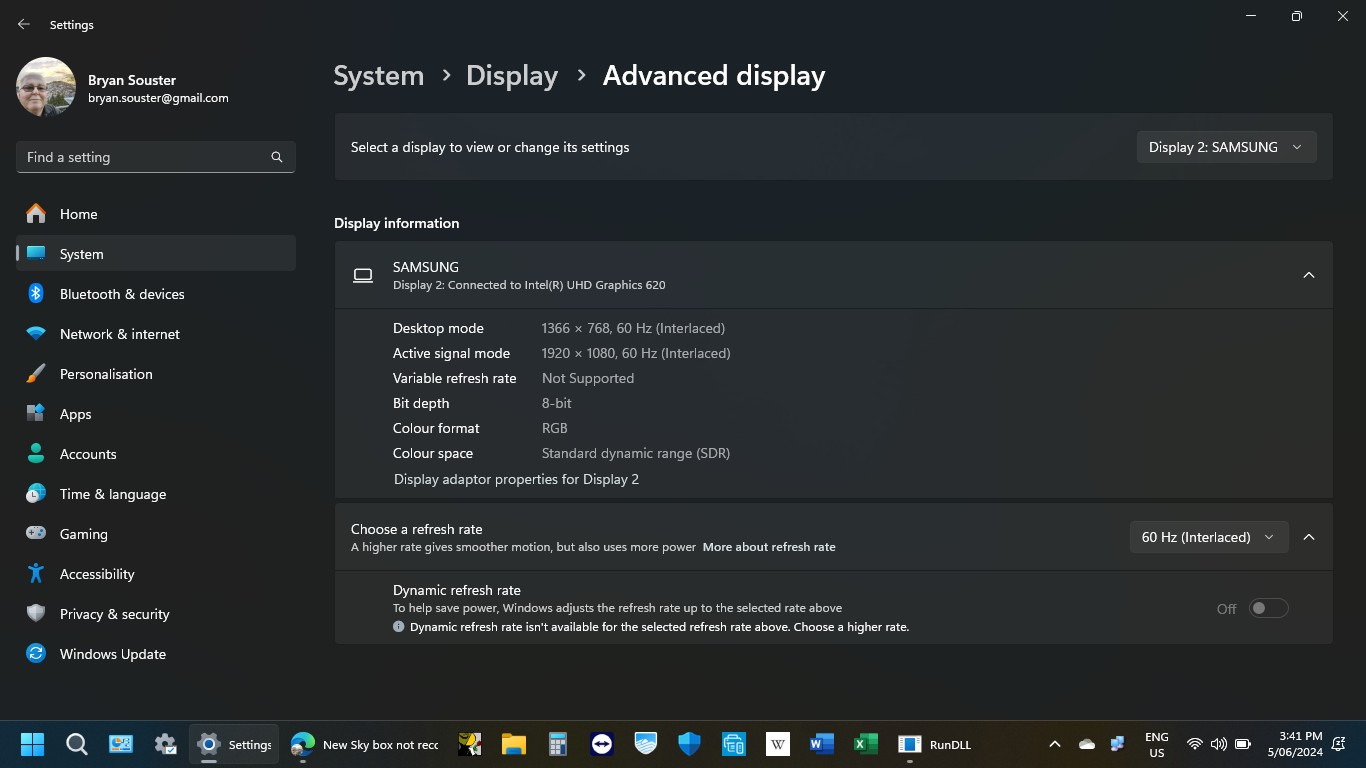
Task: Focus the Find a setting search box
Action: click(156, 157)
